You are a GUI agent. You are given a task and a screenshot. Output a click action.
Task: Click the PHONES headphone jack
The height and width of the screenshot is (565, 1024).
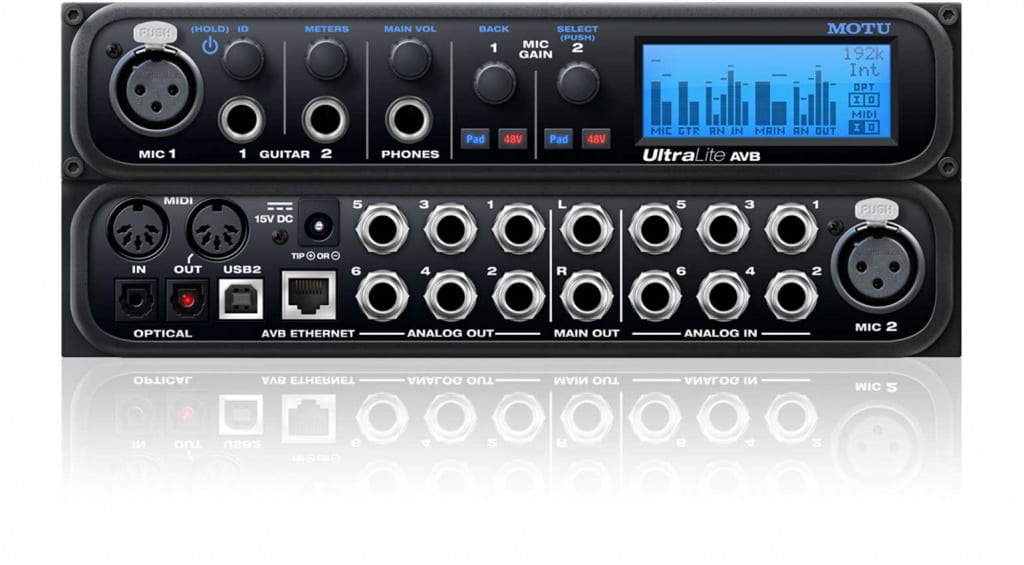coord(409,120)
